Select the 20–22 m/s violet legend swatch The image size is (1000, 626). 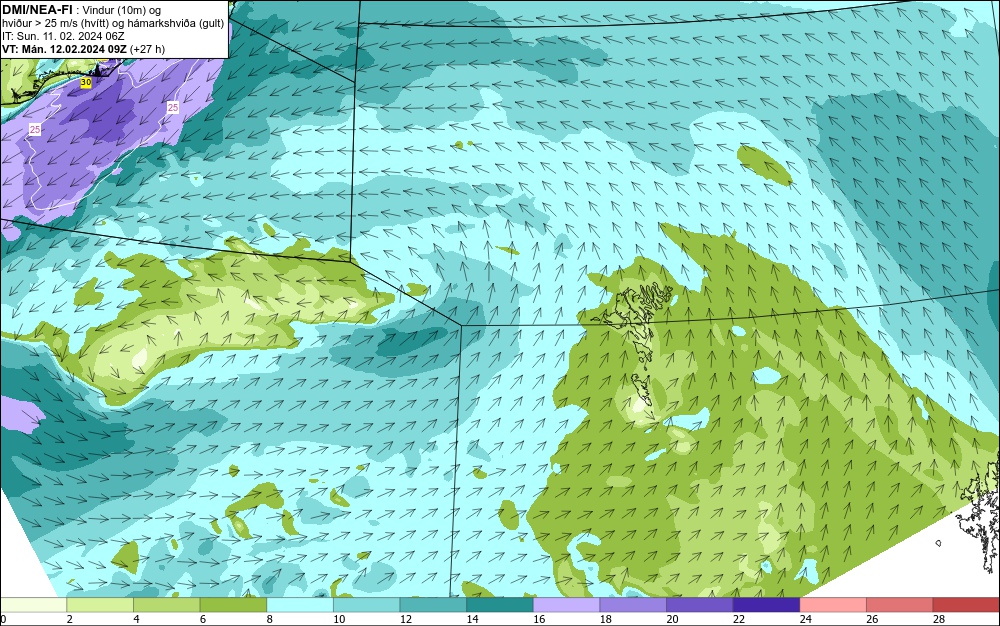point(700,605)
